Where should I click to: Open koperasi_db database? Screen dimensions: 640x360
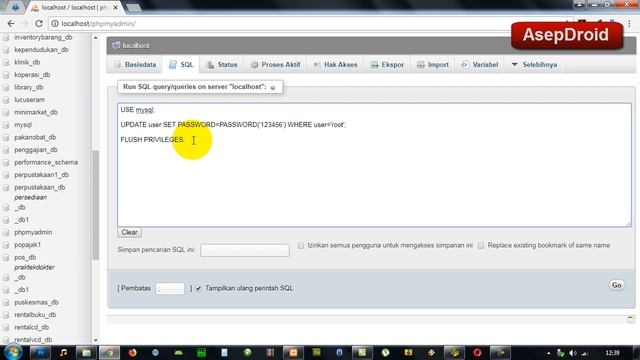[32, 75]
